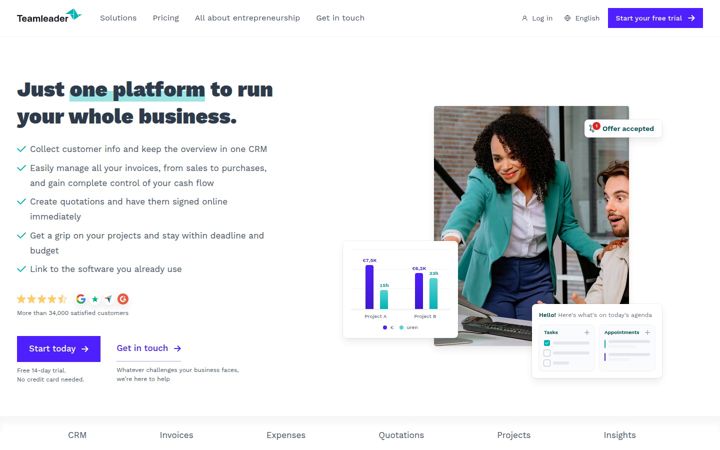Click the star rating row
Viewport: 720px width, 450px height.
[x=42, y=299]
